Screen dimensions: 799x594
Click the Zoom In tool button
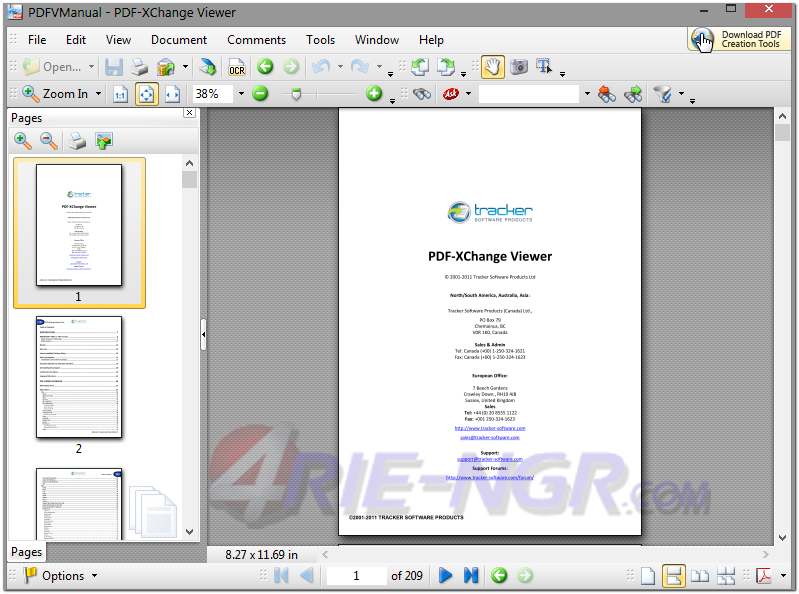(56, 94)
